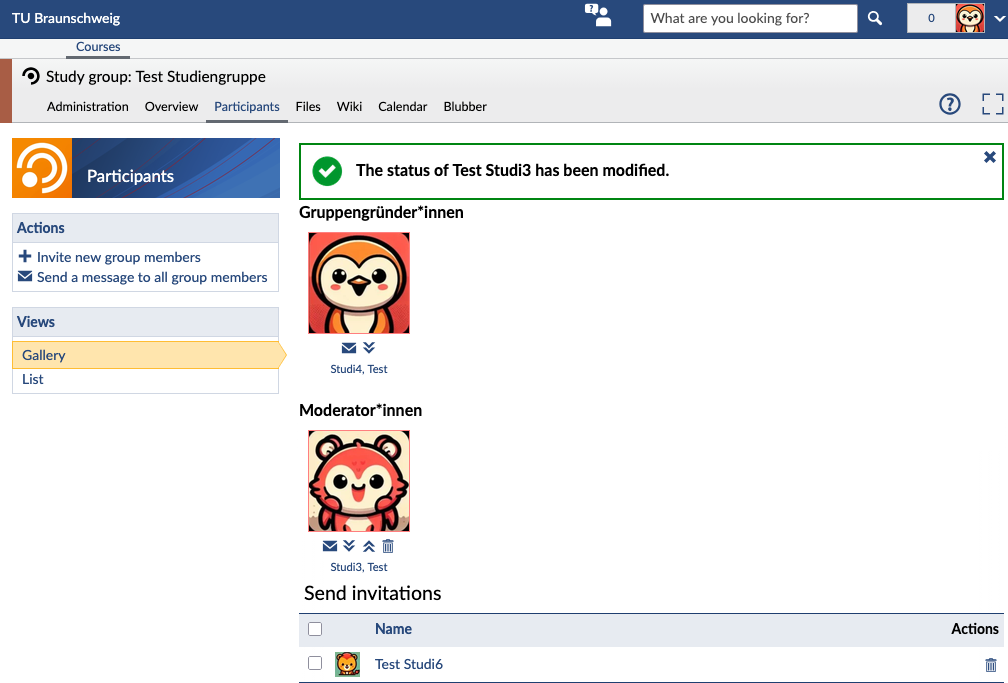Demote Studi4 with the down-arrows icon
This screenshot has width=1008, height=683.
[x=369, y=348]
